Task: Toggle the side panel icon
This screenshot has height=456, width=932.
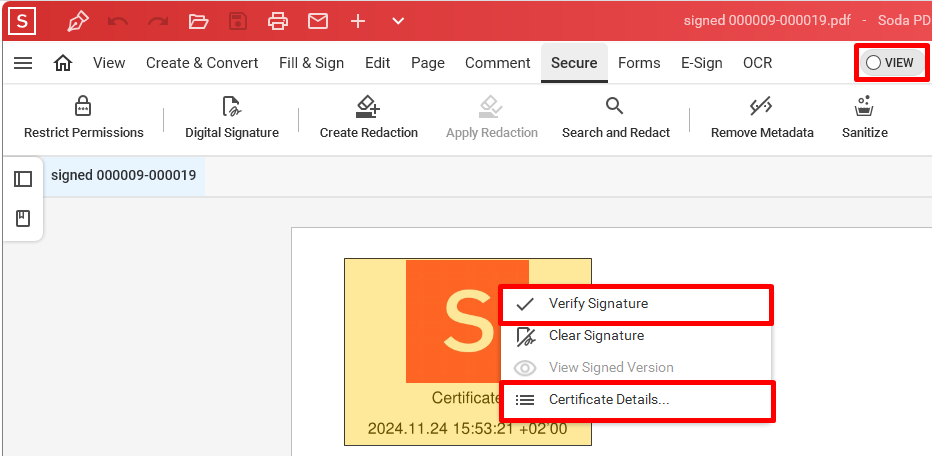Action: click(x=23, y=179)
